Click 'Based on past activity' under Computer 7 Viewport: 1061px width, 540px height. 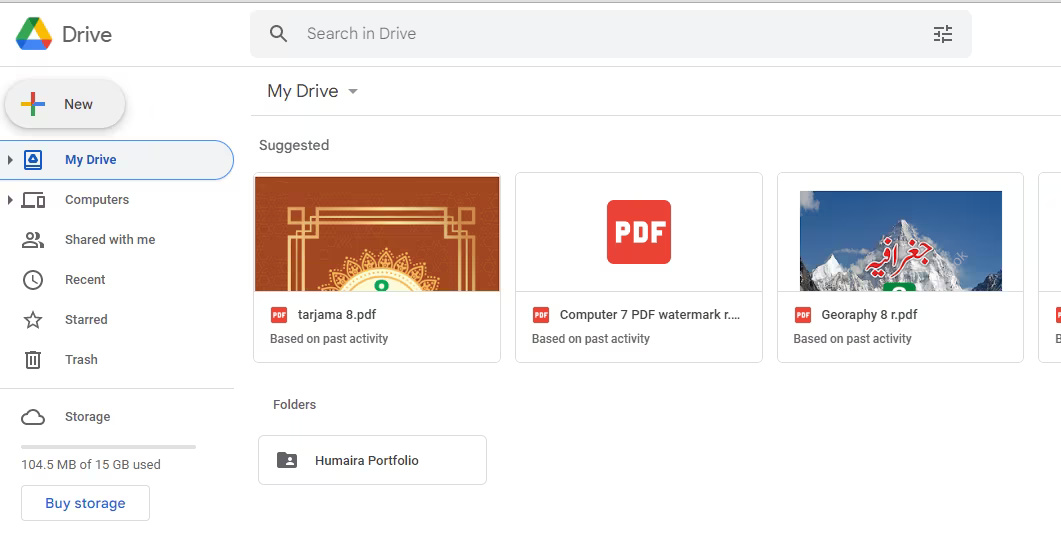click(x=591, y=339)
